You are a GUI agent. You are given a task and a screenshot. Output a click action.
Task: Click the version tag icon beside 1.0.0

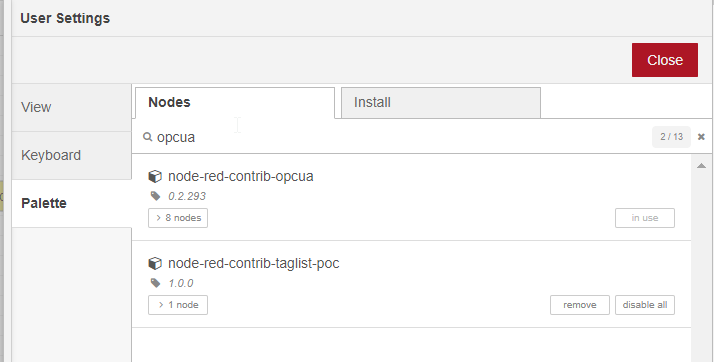(x=156, y=283)
